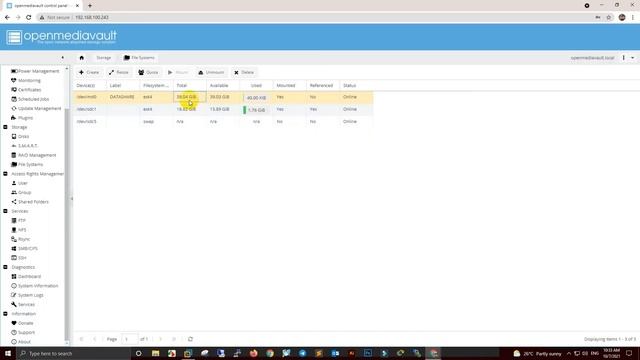Click the Create filesystem button
The height and width of the screenshot is (360, 640).
click(x=89, y=72)
